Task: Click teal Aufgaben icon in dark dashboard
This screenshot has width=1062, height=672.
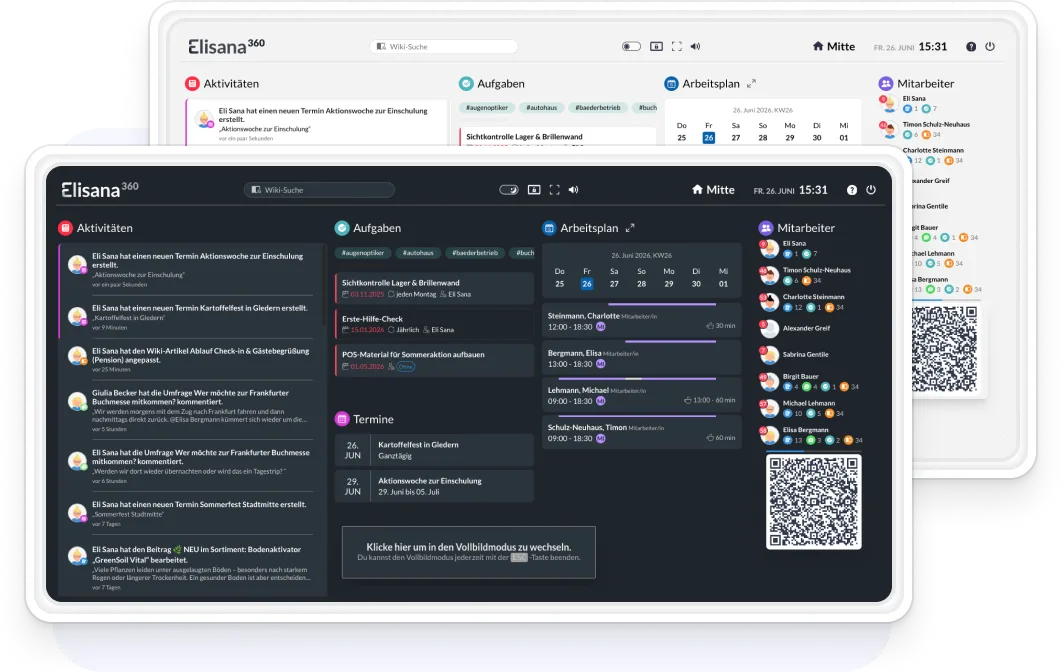Action: tap(342, 228)
